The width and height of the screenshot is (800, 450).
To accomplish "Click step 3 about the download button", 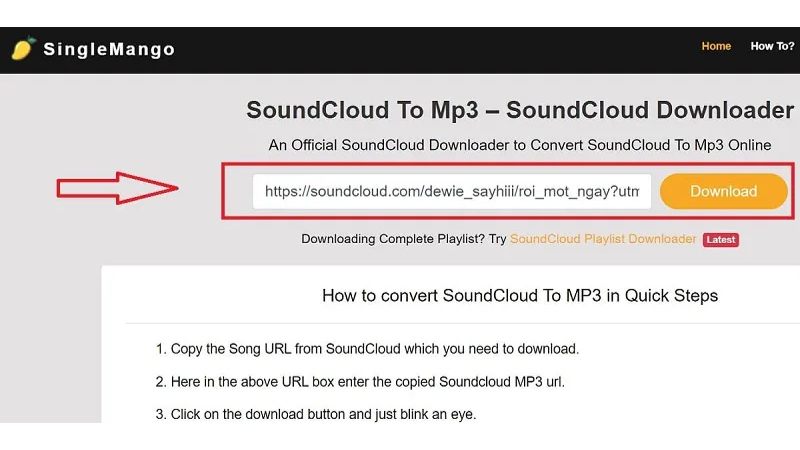I will (x=316, y=414).
